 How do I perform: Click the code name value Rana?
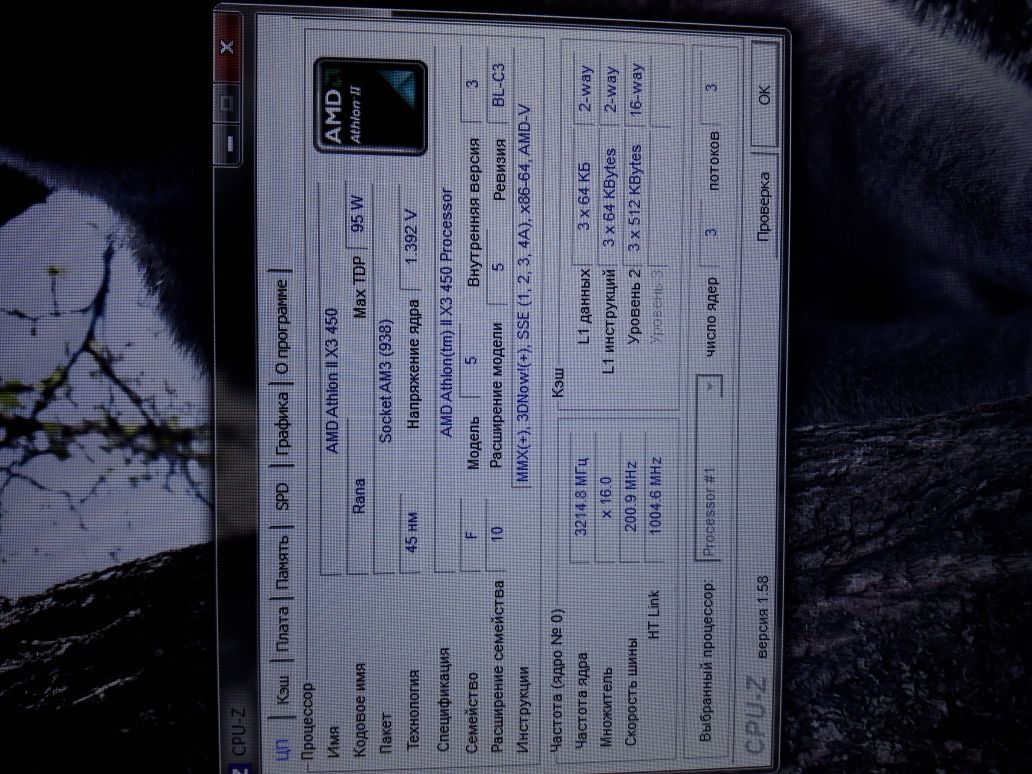point(359,497)
